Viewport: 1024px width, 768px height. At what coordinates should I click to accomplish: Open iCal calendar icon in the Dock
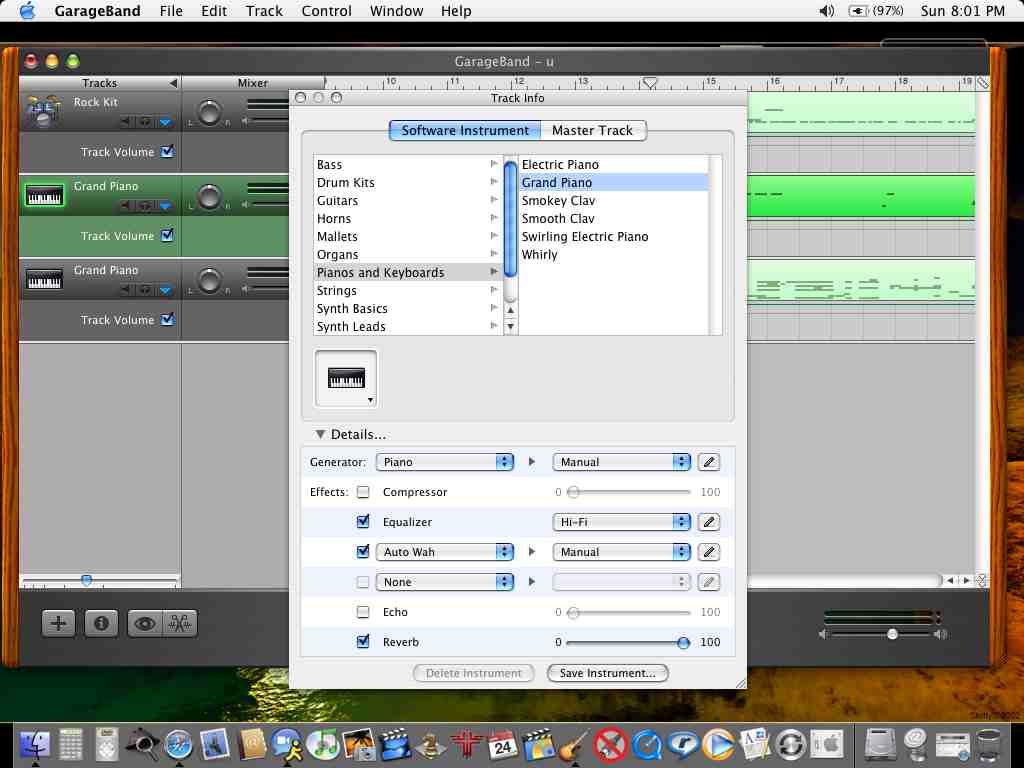click(x=502, y=745)
